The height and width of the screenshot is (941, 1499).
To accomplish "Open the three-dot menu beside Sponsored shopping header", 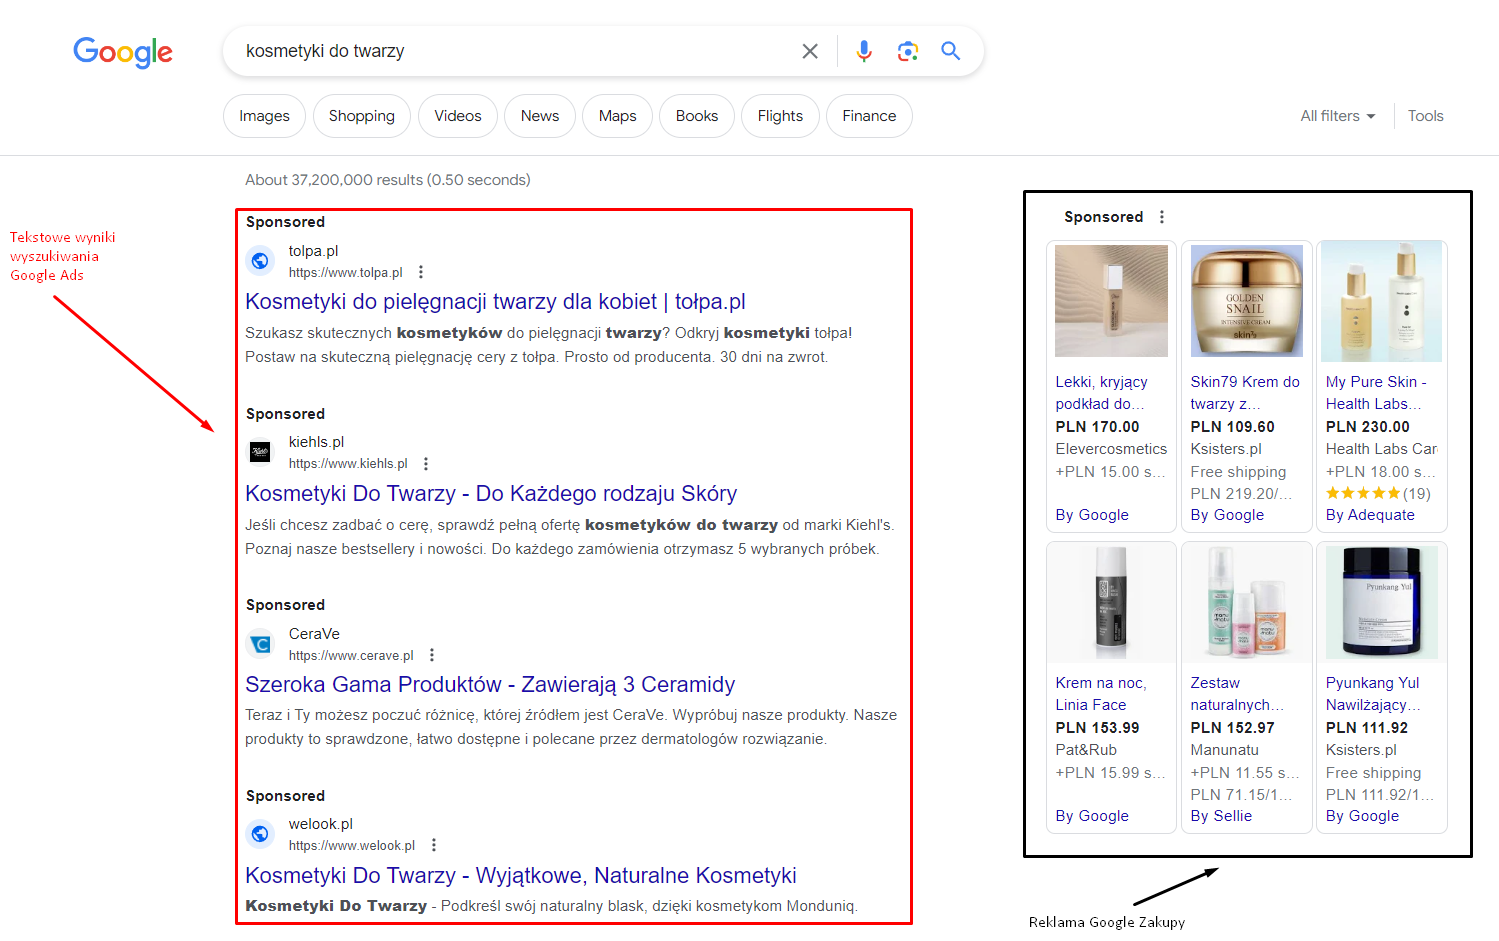I will (1161, 217).
